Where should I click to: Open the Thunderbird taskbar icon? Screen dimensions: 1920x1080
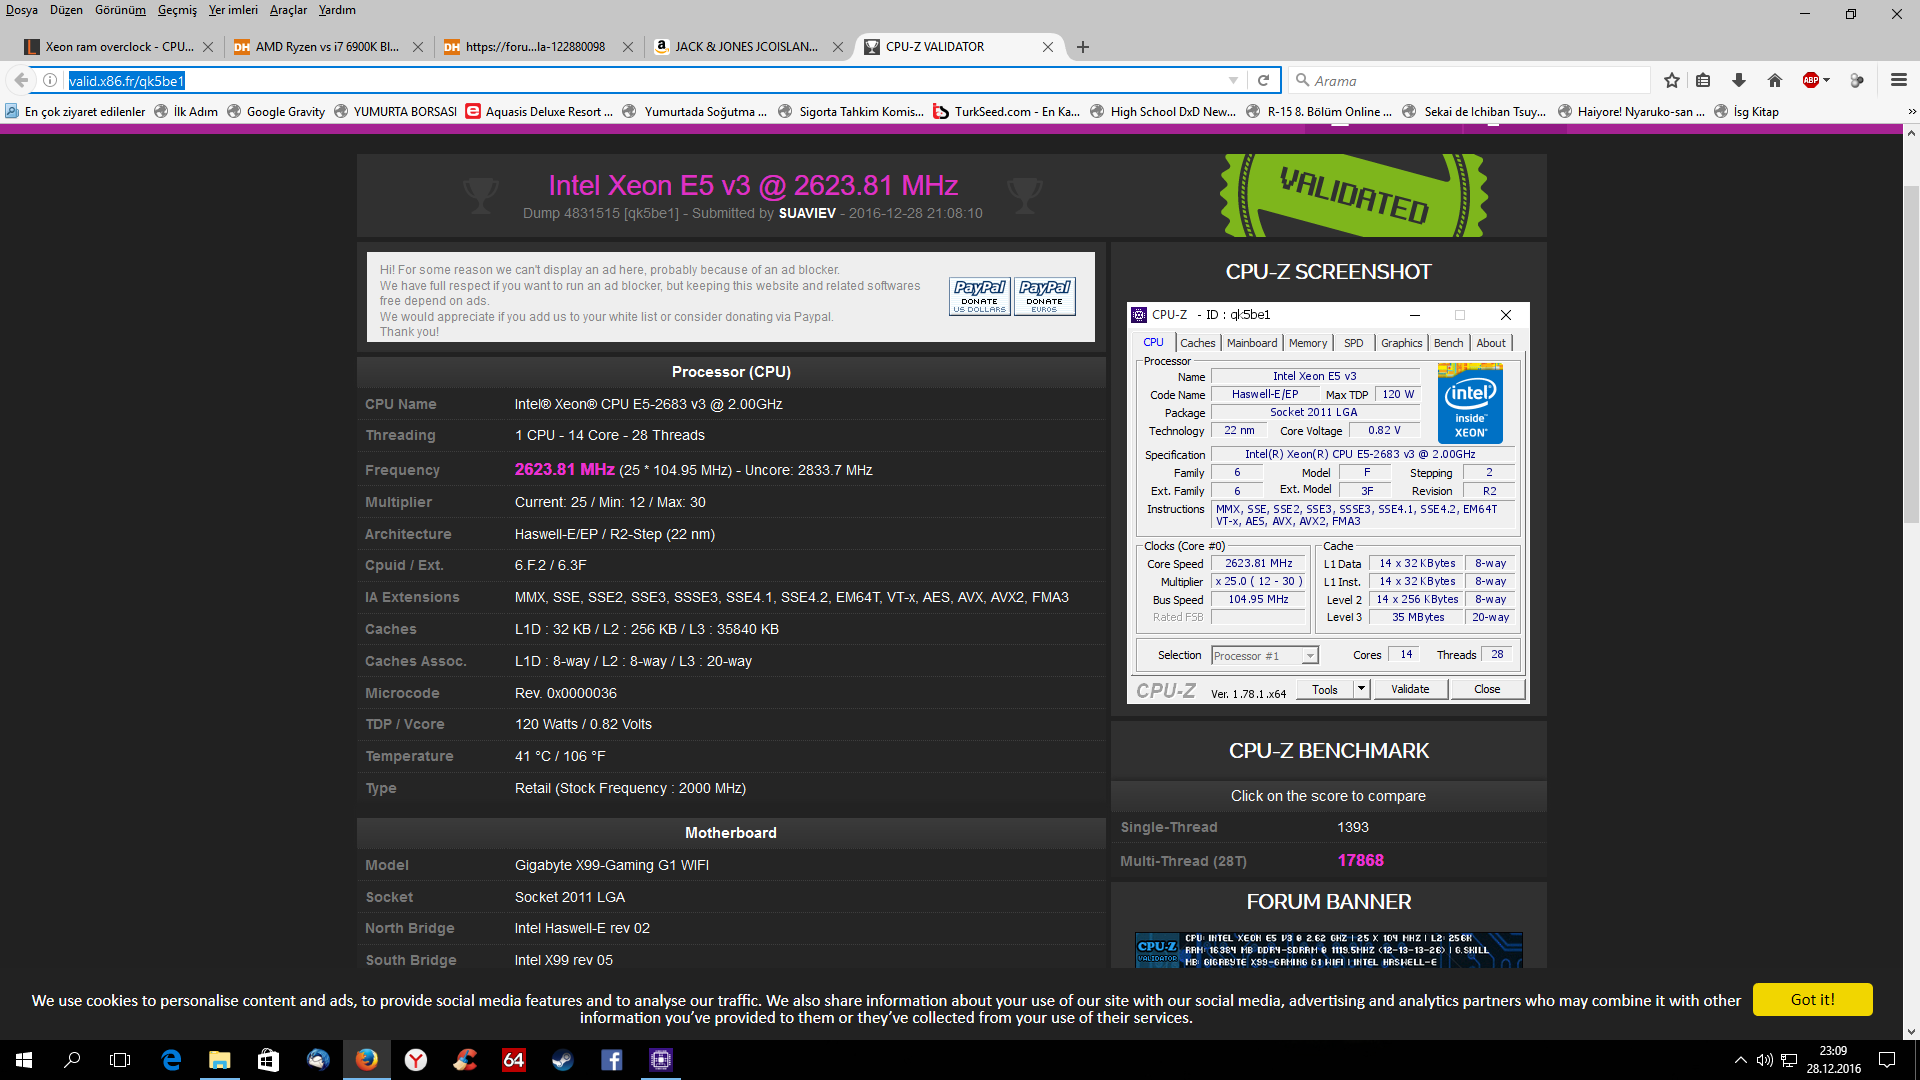pyautogui.click(x=318, y=1060)
